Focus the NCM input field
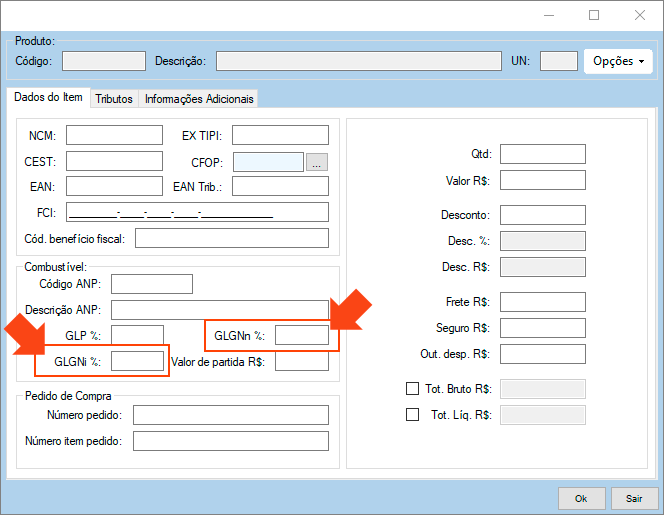 [114, 135]
